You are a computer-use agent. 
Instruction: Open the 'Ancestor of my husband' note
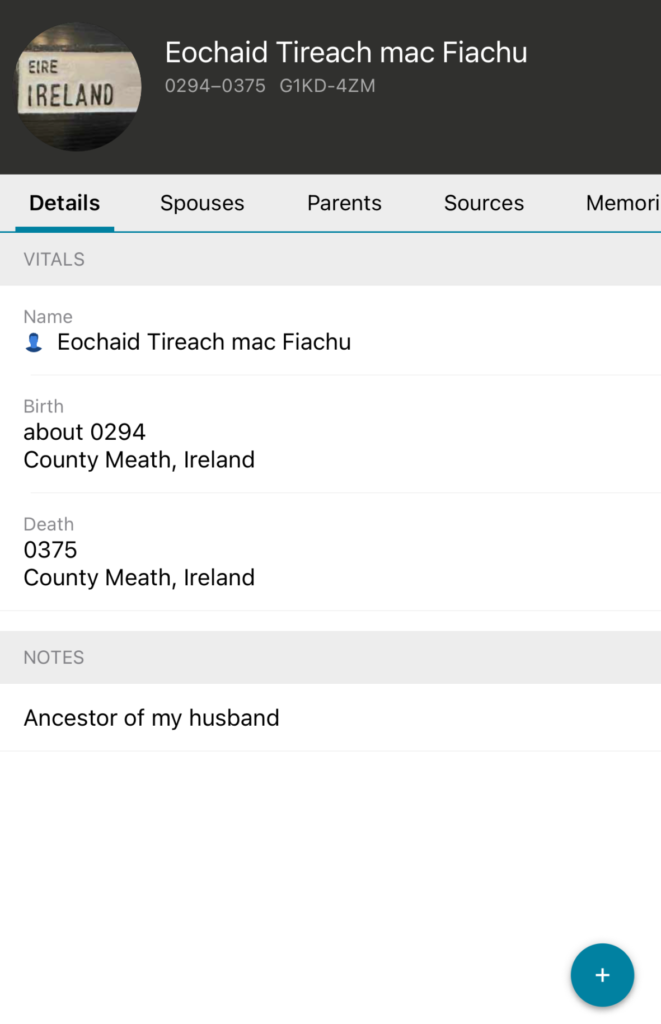(x=152, y=718)
